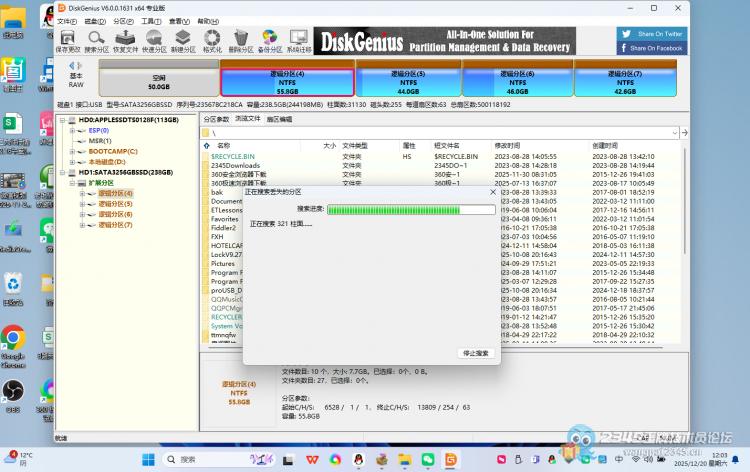Open the 恢复文件 (Recover files) tool
Image resolution: width=750 pixels, height=472 pixels.
[126, 40]
